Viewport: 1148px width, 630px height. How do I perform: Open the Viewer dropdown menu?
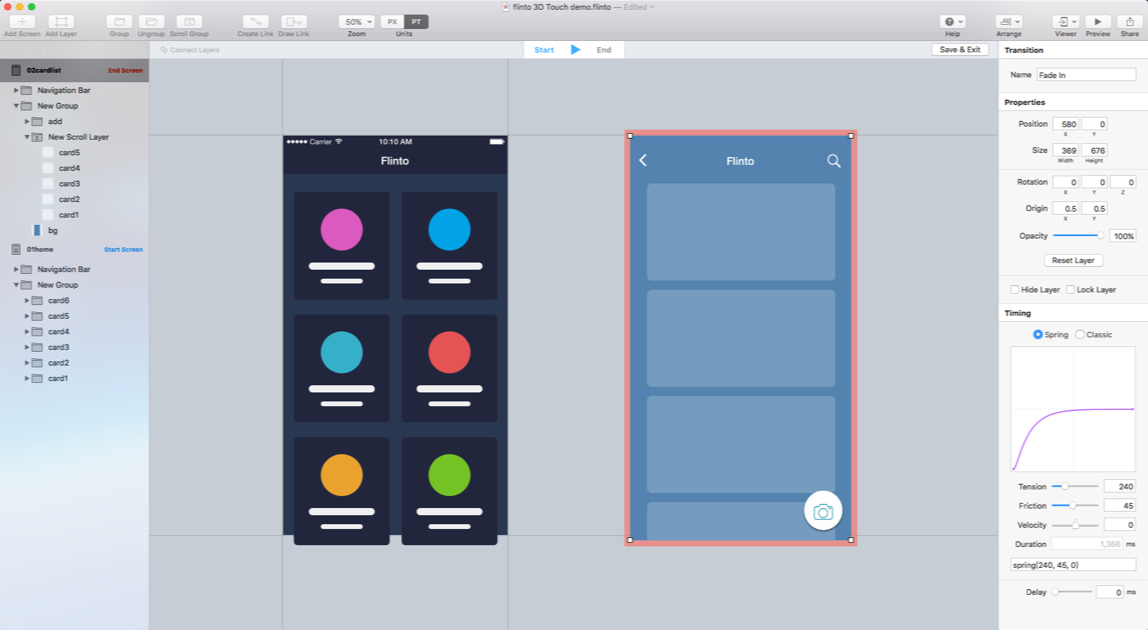[1065, 22]
